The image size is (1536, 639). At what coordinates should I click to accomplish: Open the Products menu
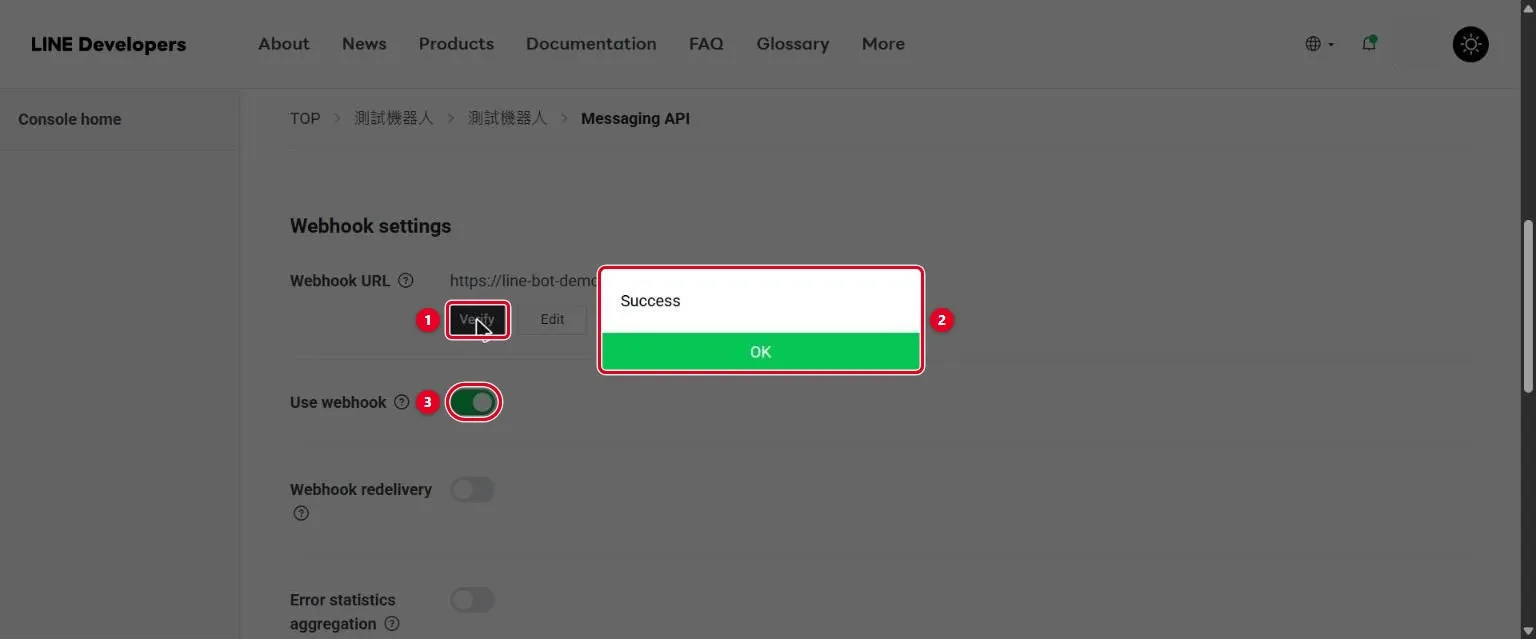456,44
